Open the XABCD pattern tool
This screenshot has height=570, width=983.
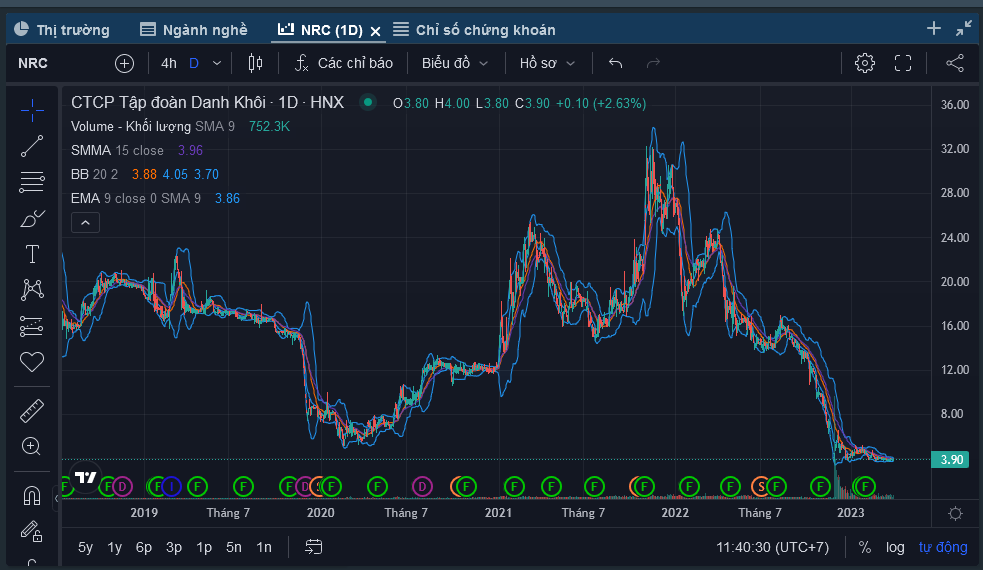[32, 290]
